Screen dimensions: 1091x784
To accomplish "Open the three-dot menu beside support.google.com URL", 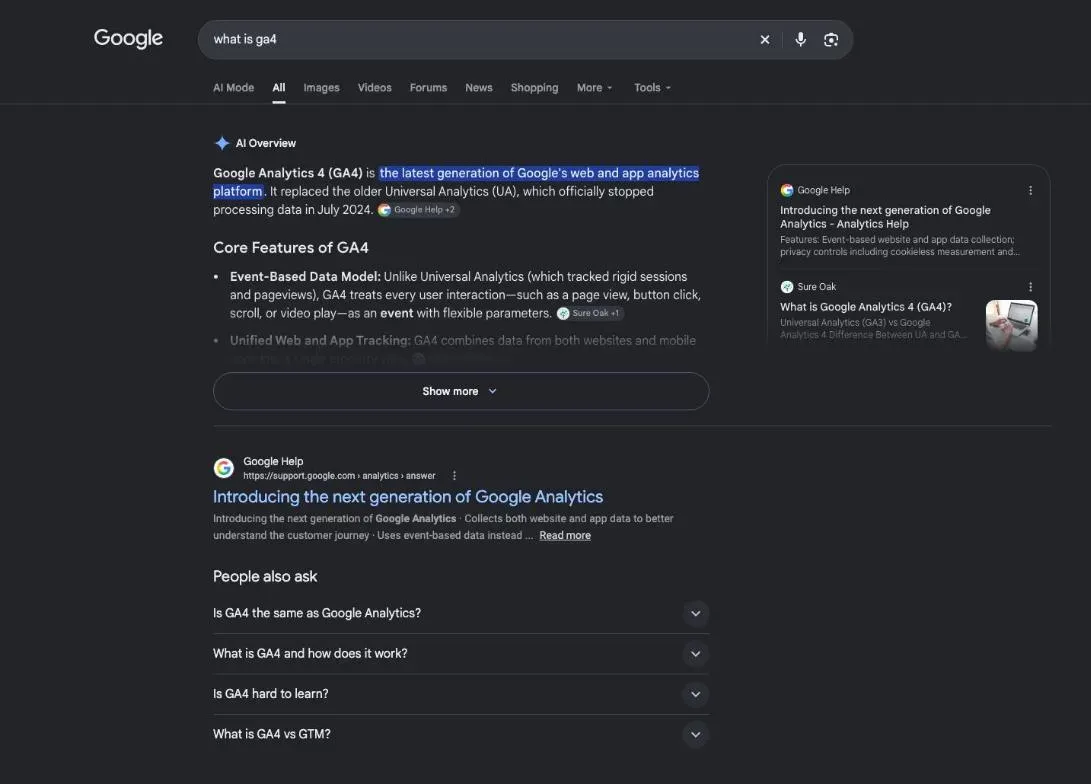I will [x=454, y=476].
